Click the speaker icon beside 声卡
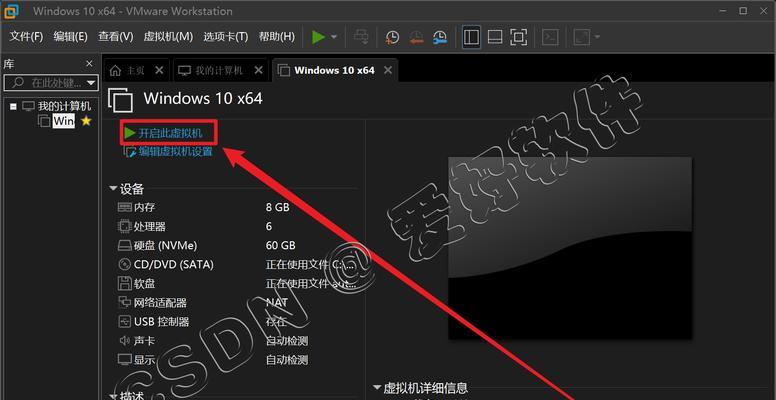776x400 pixels. tap(124, 341)
